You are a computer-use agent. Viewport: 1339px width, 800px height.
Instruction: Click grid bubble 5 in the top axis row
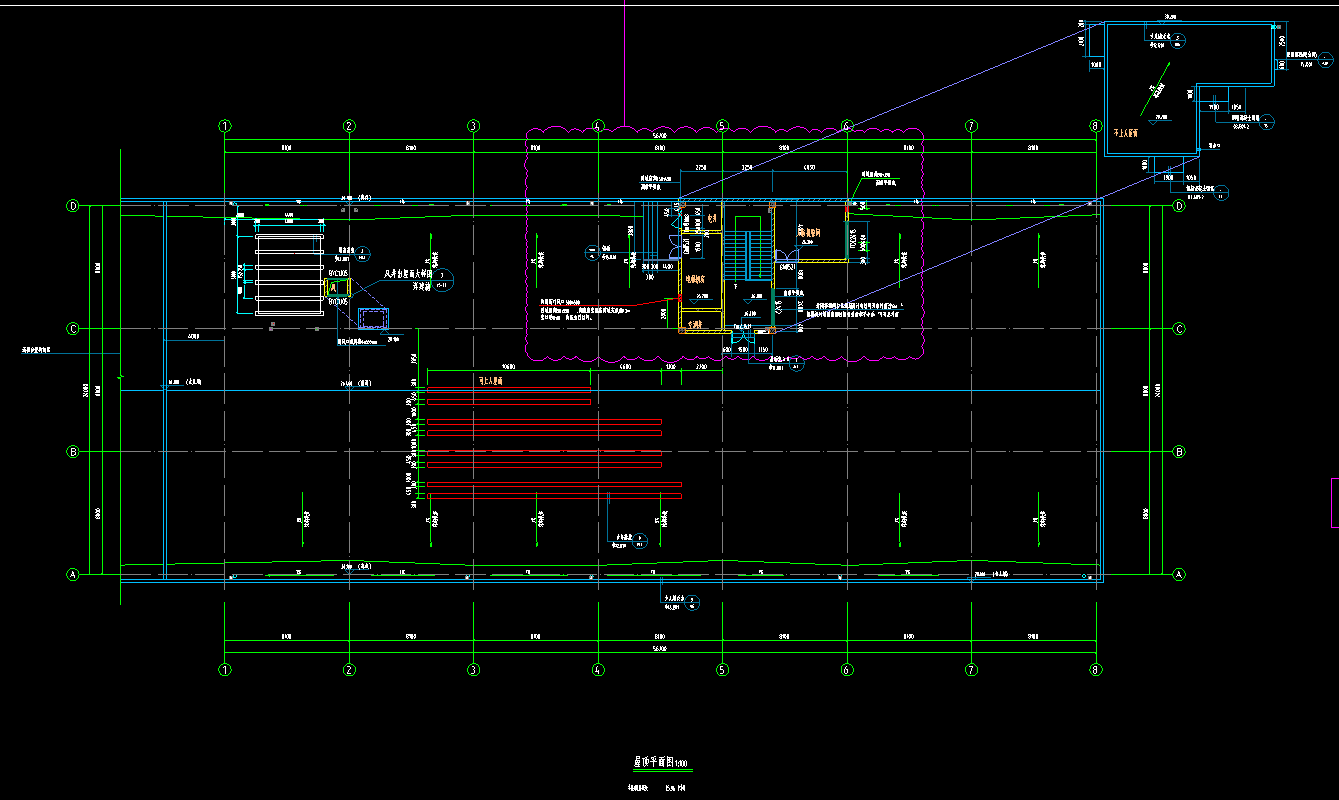click(x=722, y=126)
